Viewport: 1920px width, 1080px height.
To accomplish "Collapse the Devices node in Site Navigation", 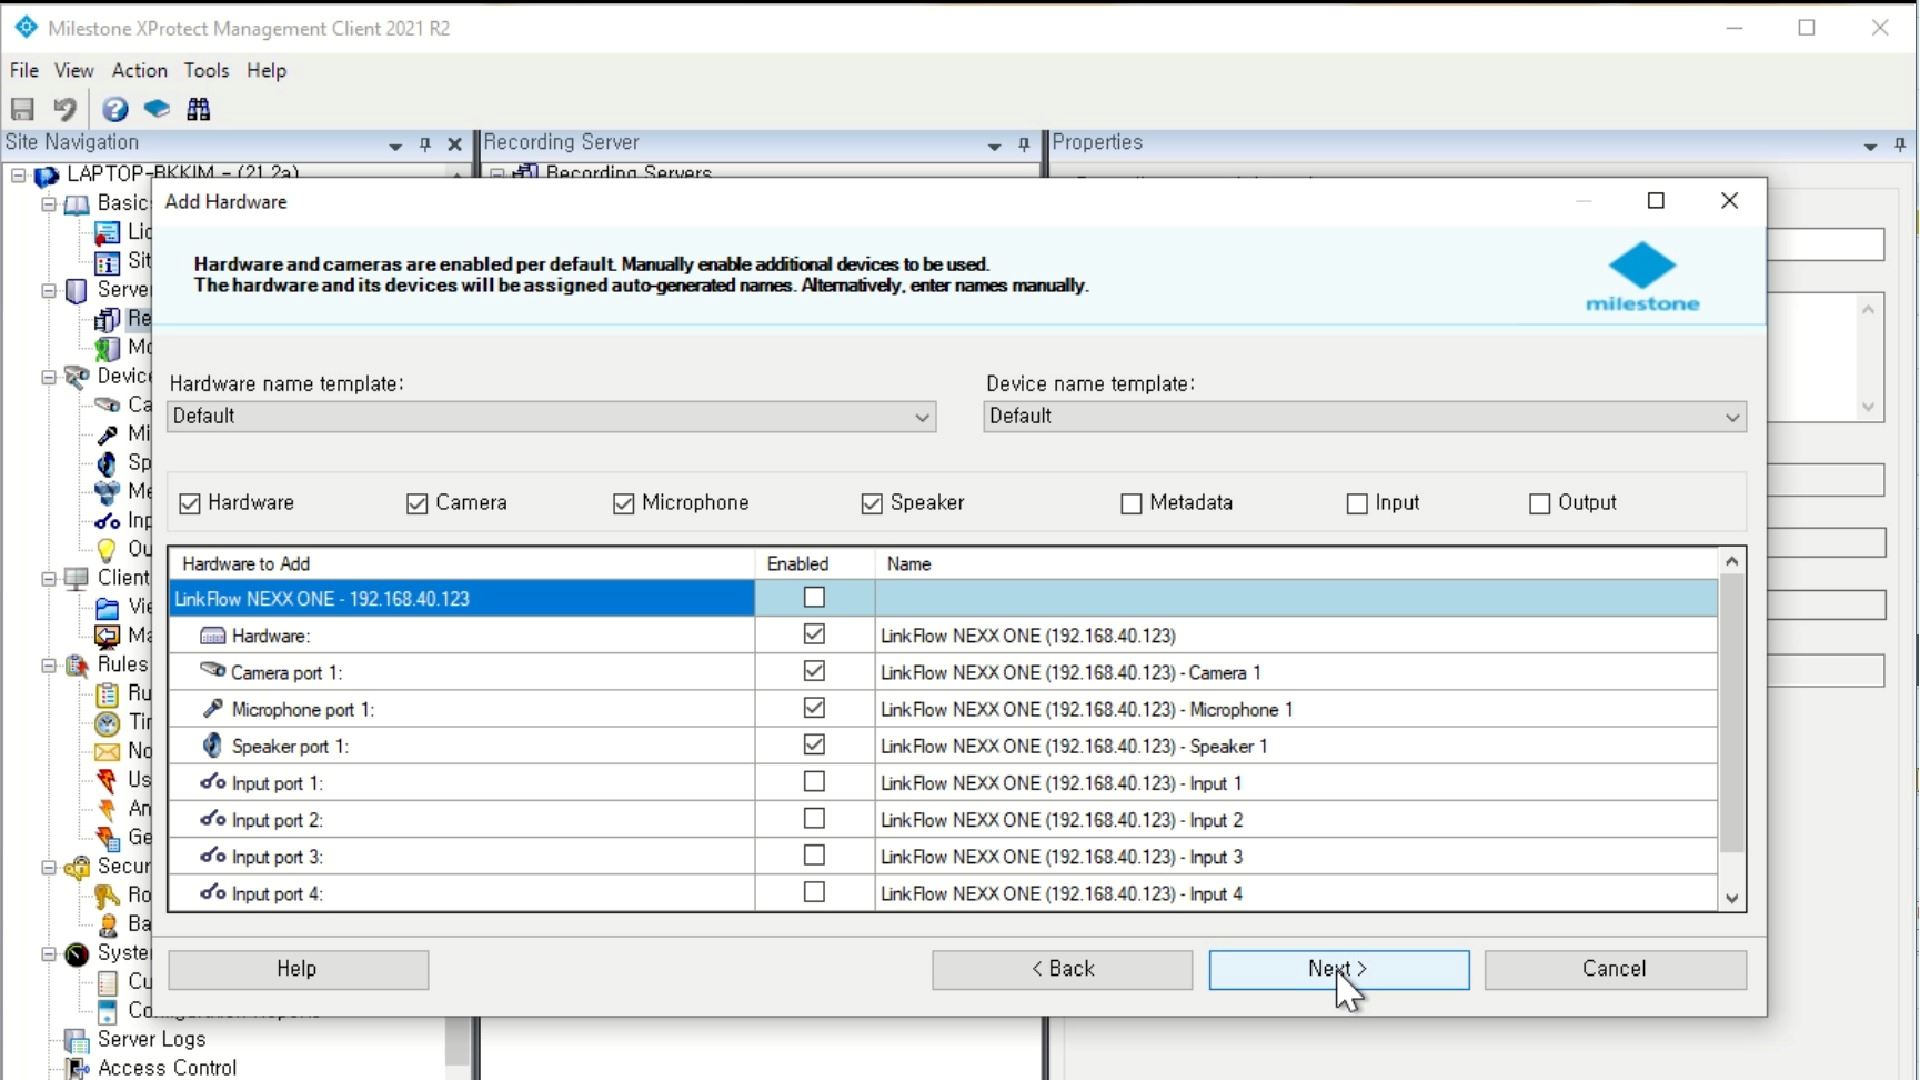I will (x=48, y=377).
